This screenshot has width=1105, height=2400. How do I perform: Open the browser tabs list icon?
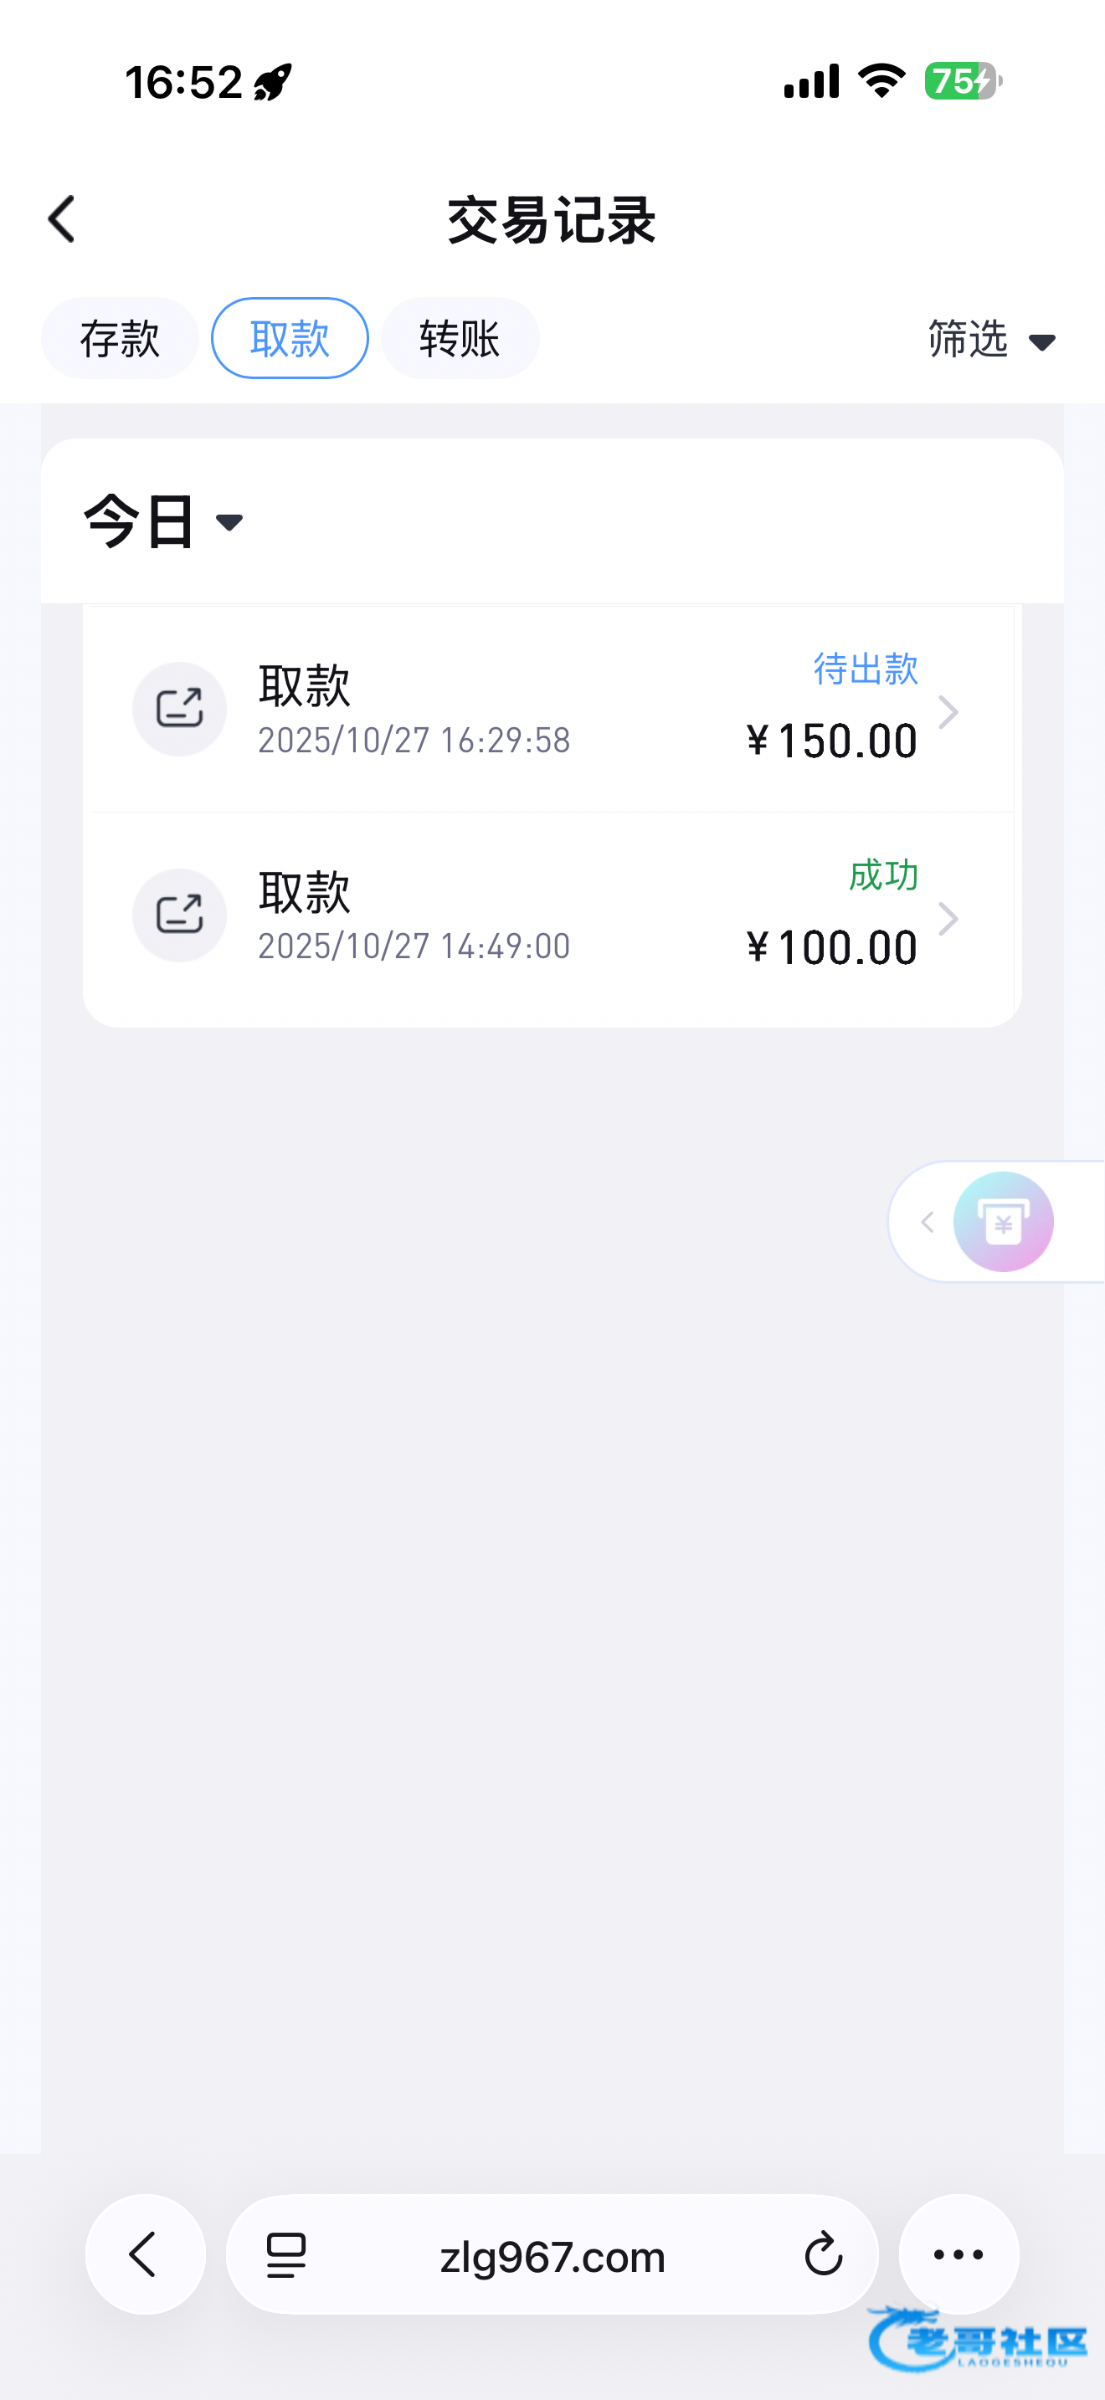286,2256
